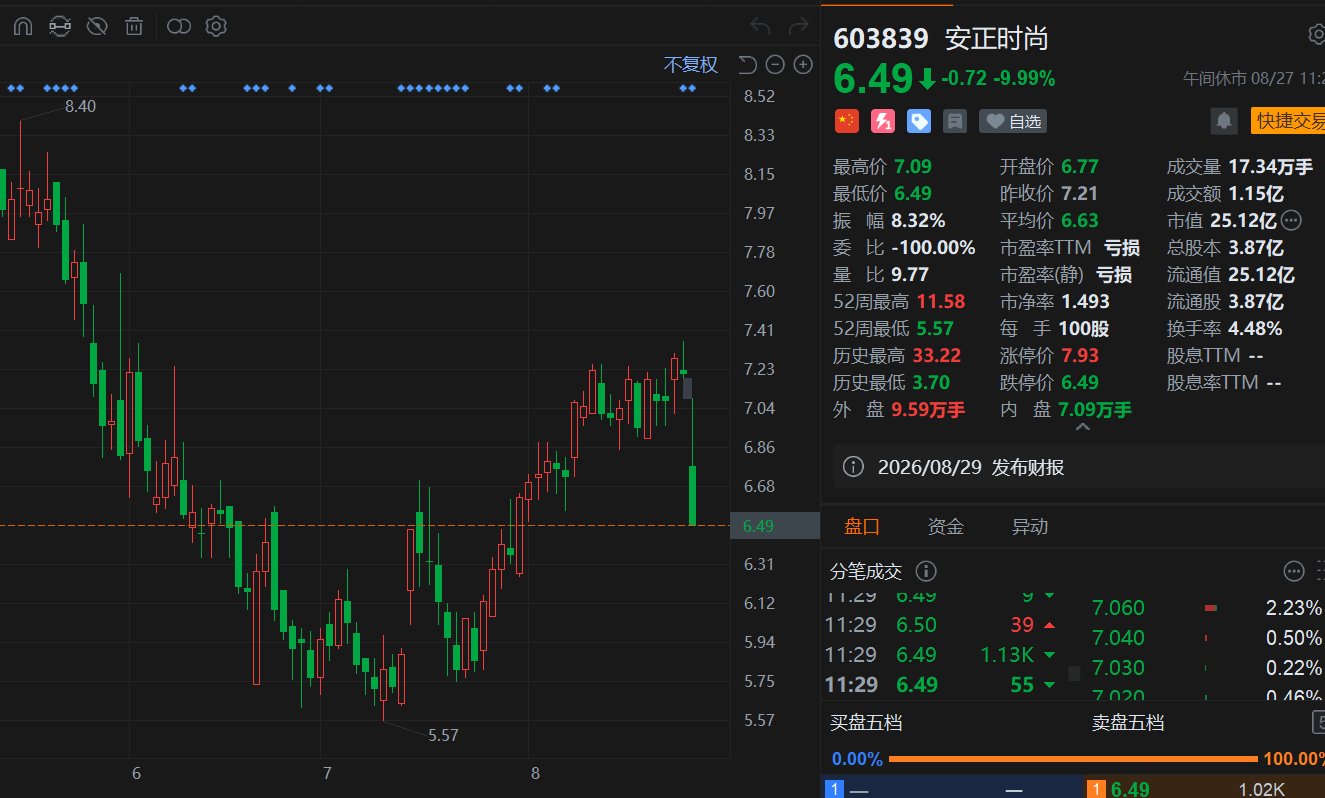Click the stock code 603839
This screenshot has width=1325, height=798.
[x=881, y=38]
